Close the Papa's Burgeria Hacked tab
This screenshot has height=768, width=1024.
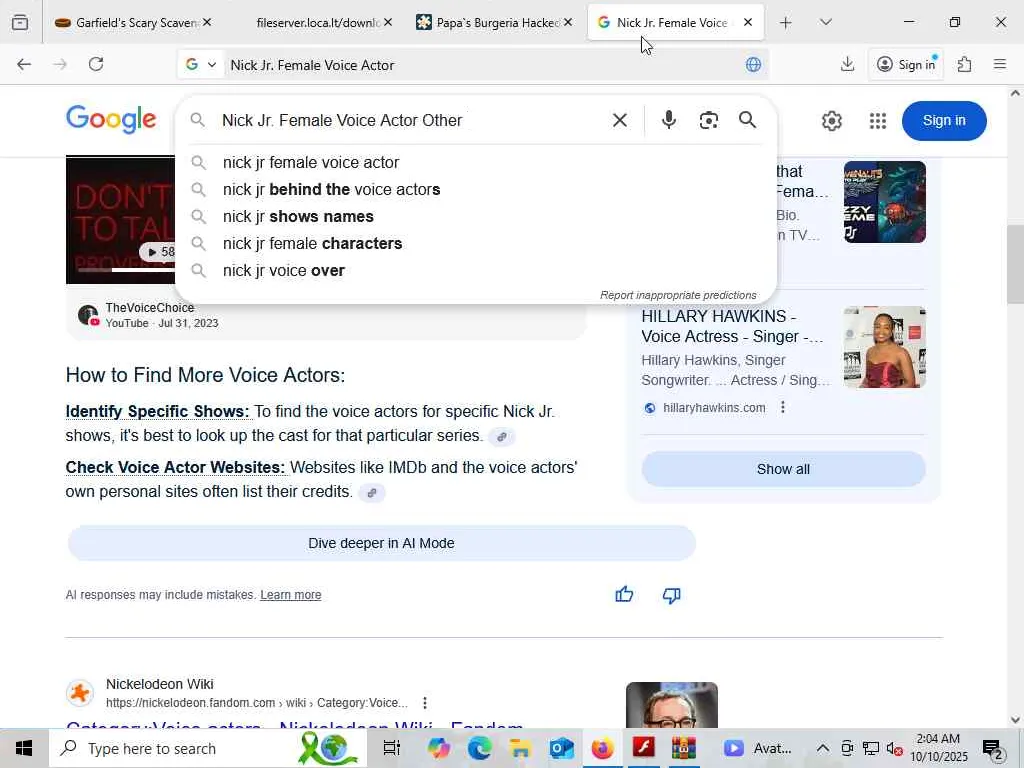point(568,23)
